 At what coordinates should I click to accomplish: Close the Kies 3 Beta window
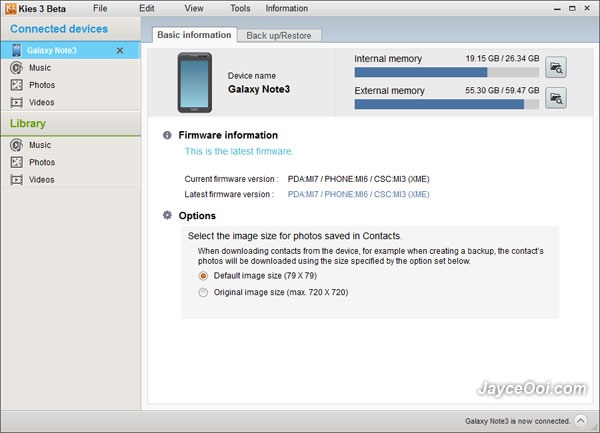point(587,8)
